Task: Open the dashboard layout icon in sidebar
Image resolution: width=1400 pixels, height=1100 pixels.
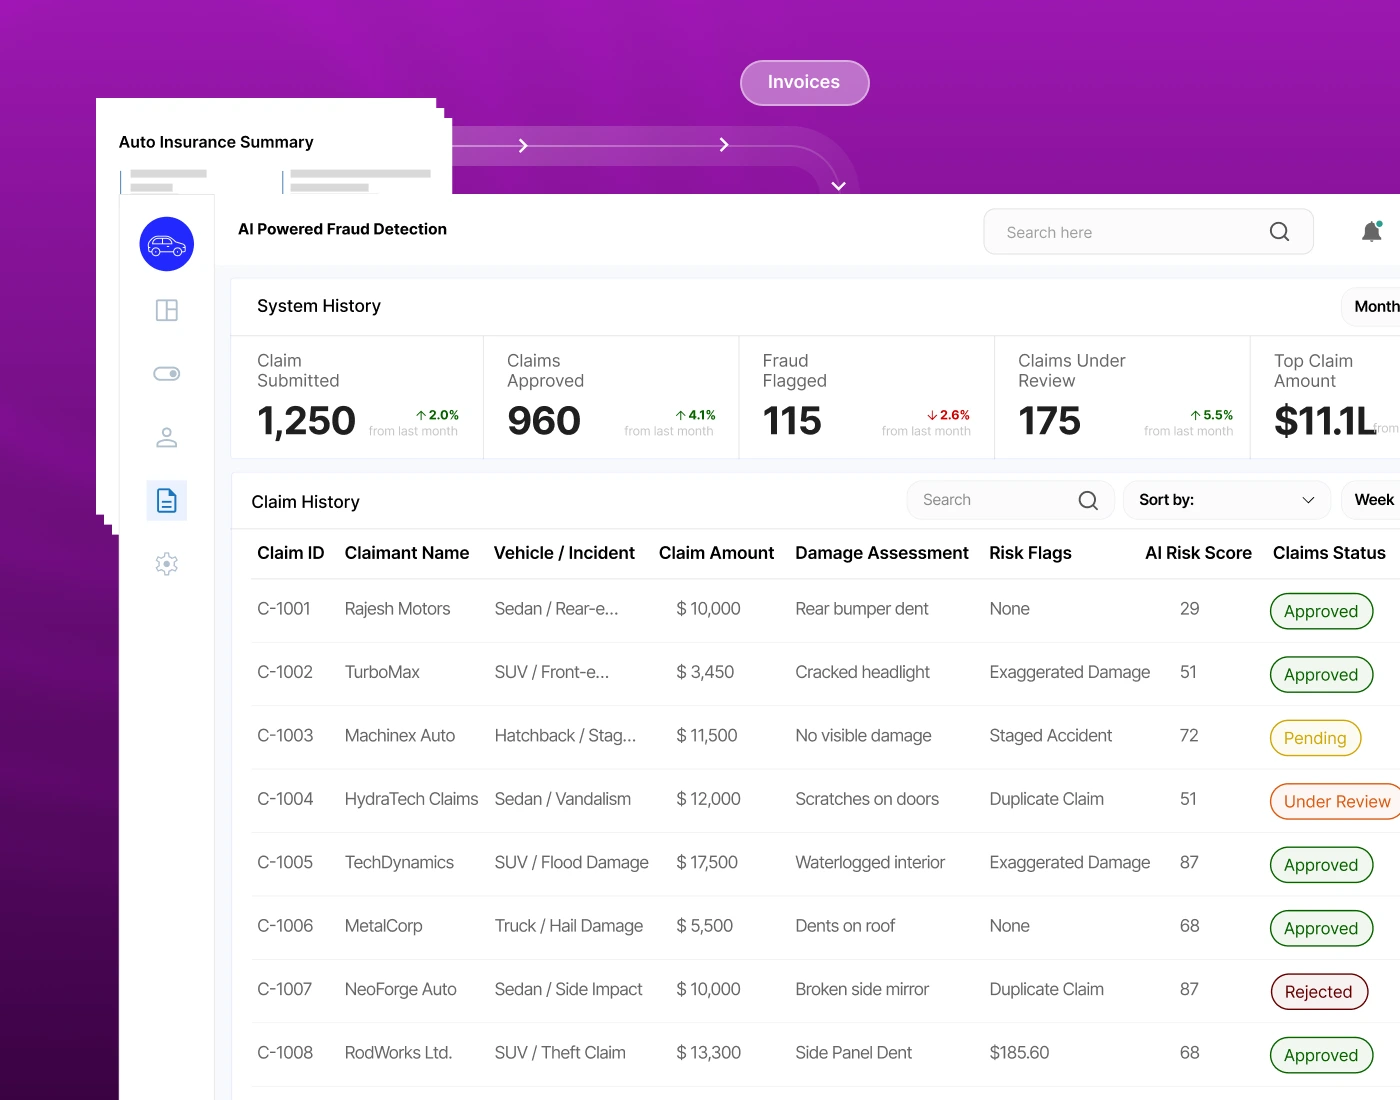Action: tap(167, 310)
